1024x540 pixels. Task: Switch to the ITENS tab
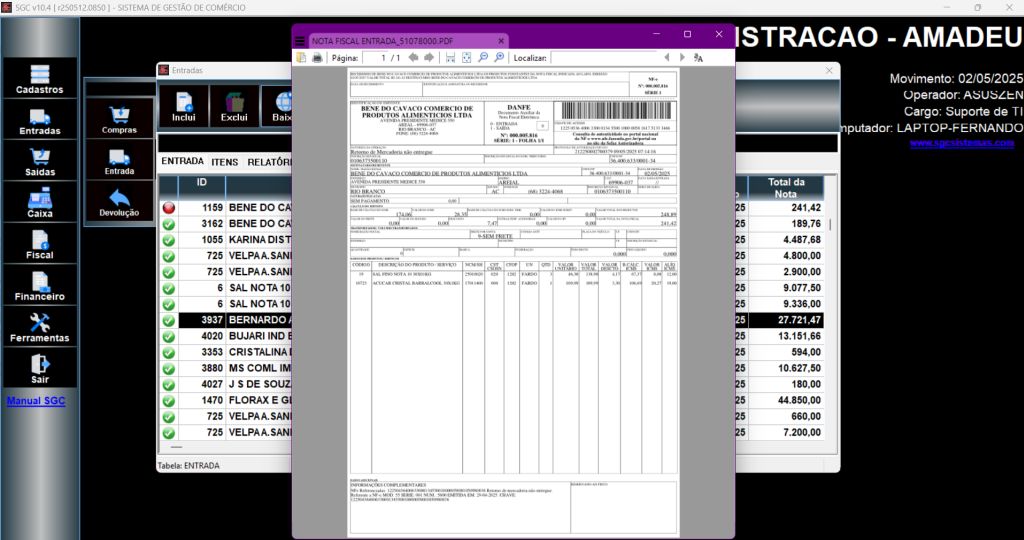(x=225, y=162)
